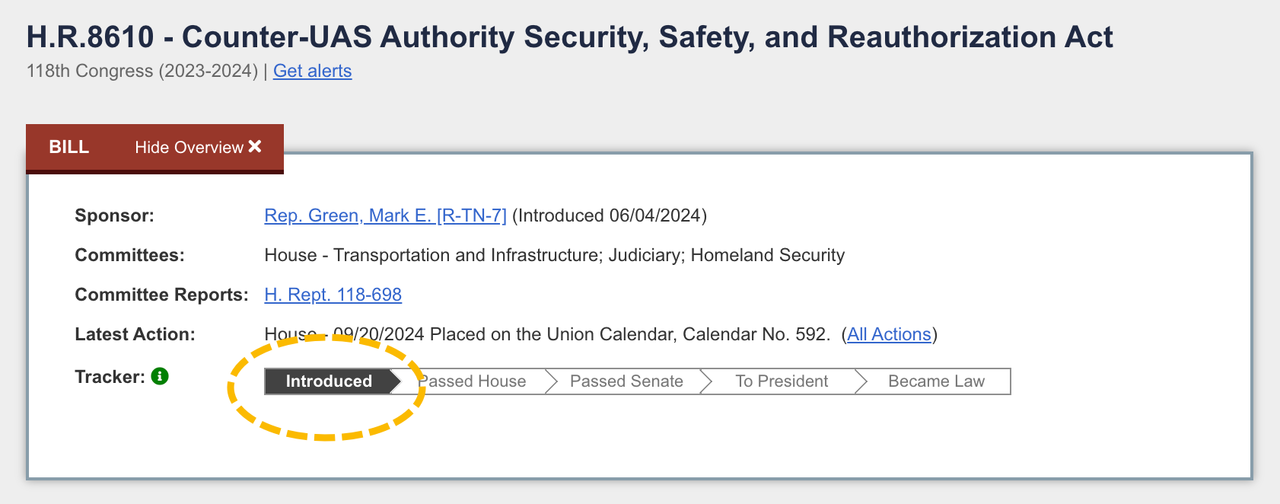
Task: Click the Transportation and Infrastructure committees text
Action: pyautogui.click(x=465, y=255)
